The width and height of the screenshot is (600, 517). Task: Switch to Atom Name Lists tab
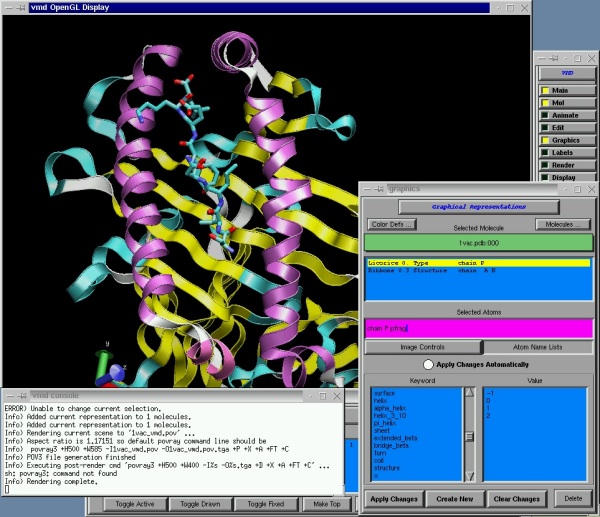pyautogui.click(x=537, y=347)
